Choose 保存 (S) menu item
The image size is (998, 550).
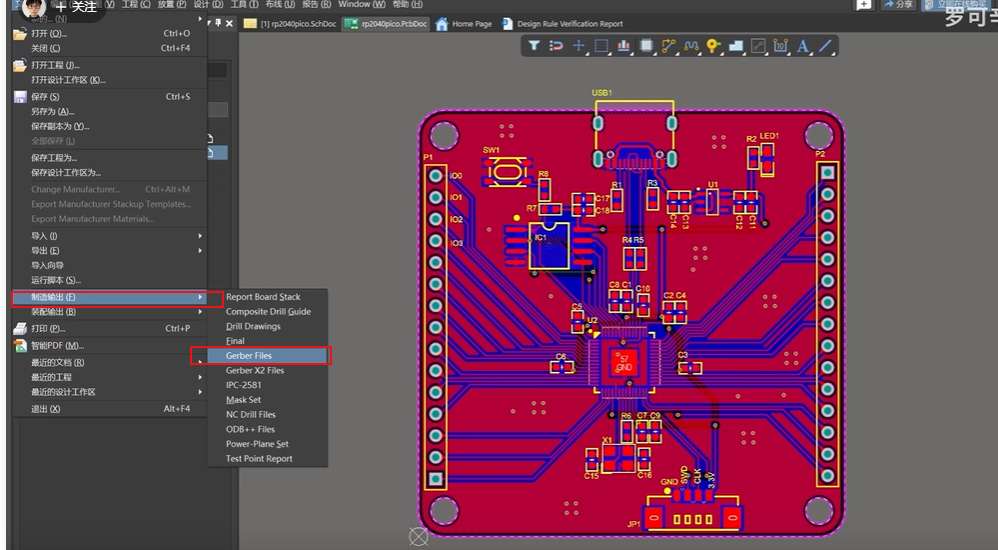pos(109,97)
